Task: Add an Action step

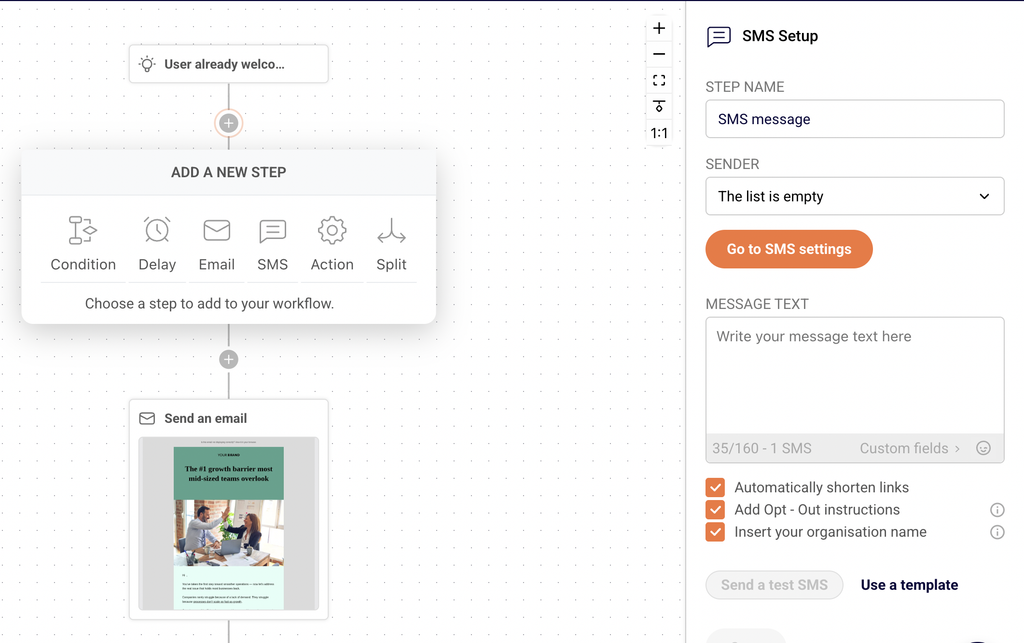Action: pos(332,244)
